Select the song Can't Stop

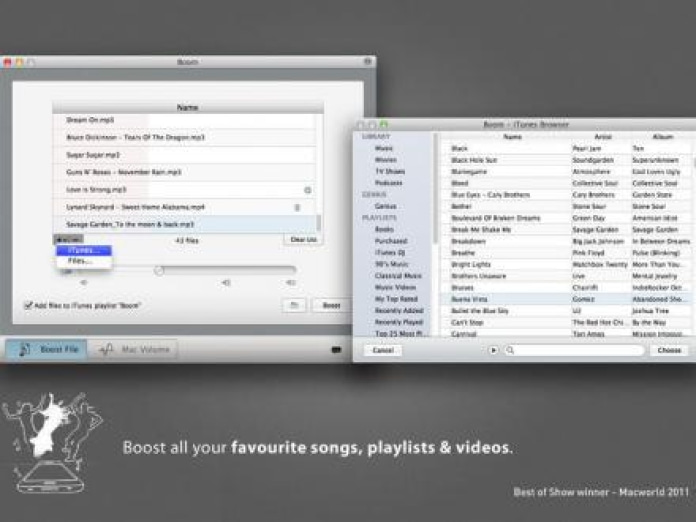pos(567,322)
